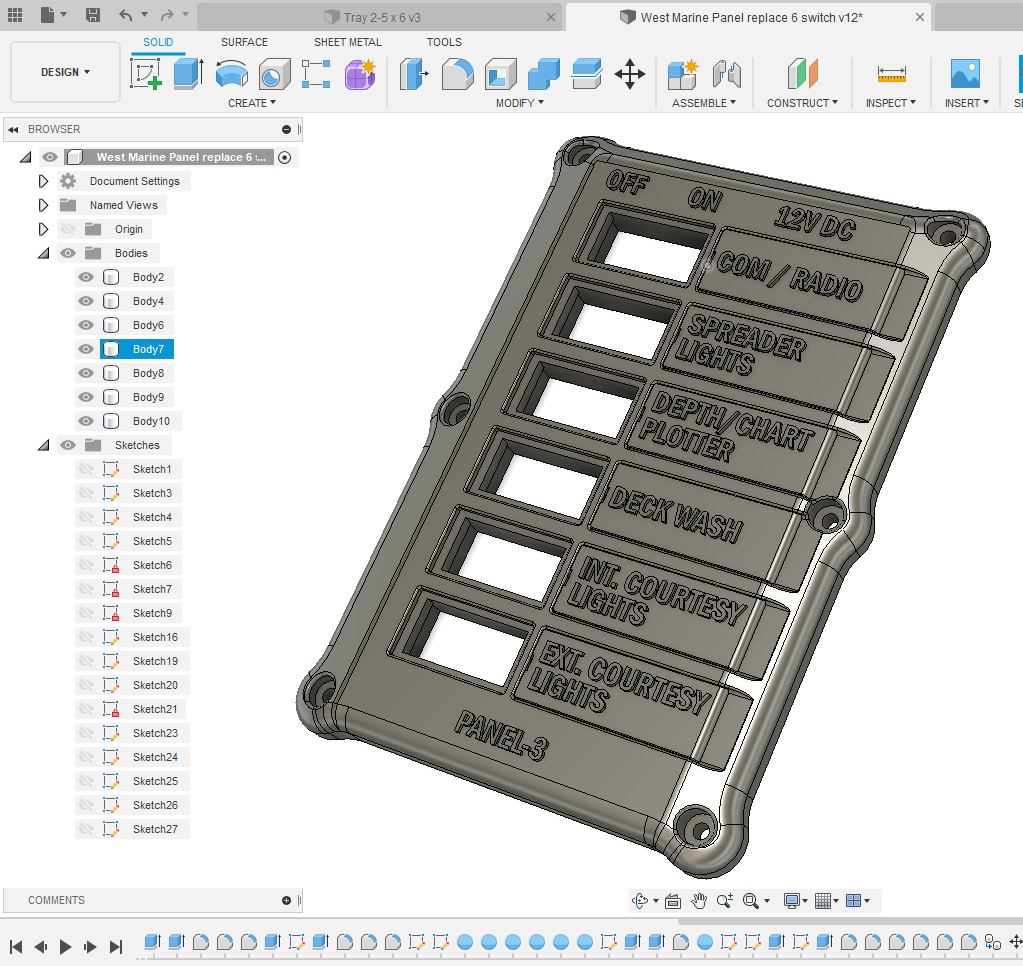Select Sketch27 in browser

click(x=155, y=829)
